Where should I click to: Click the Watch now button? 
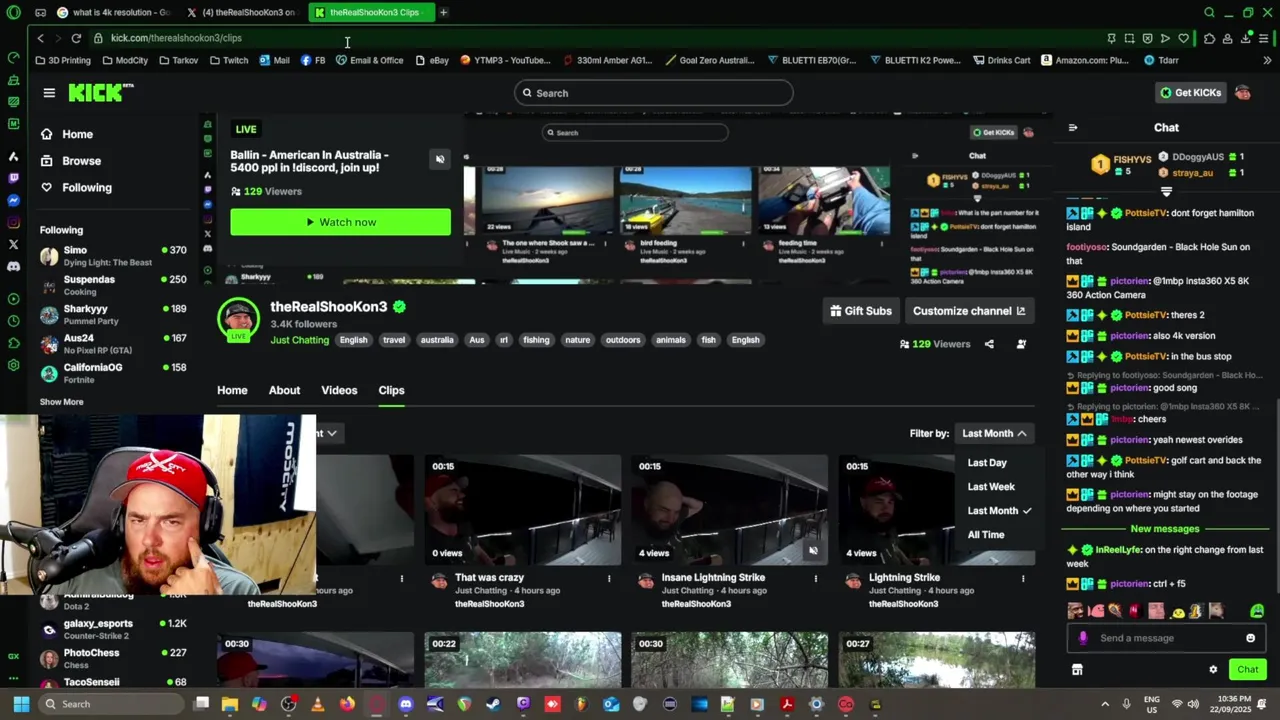340,222
